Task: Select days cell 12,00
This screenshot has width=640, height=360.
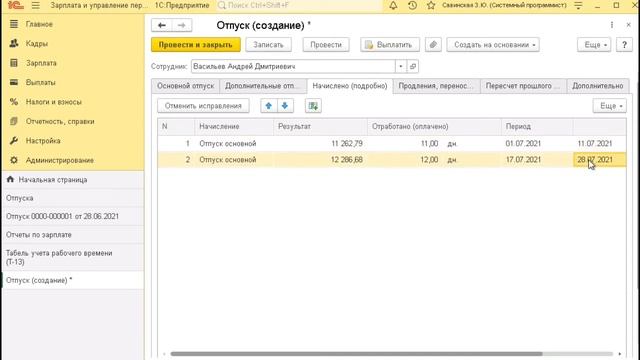Action: tap(429, 160)
